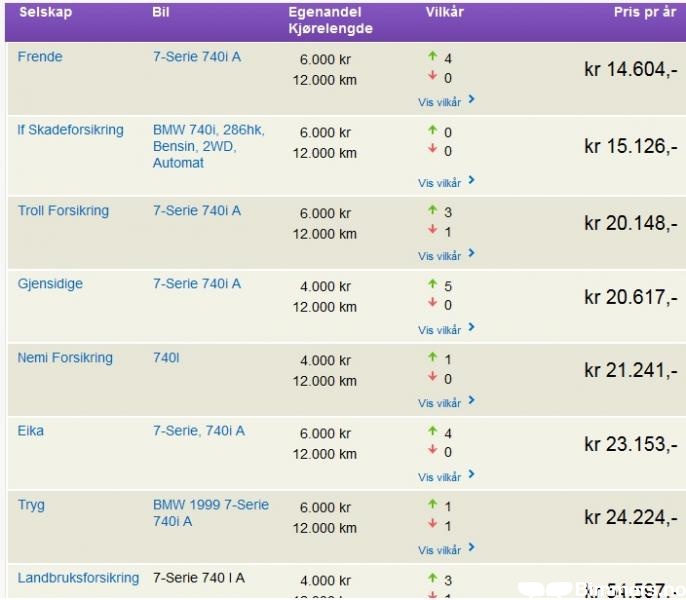Click green up arrow in If Skadeforsikring row
686x600 pixels.
pyautogui.click(x=432, y=131)
